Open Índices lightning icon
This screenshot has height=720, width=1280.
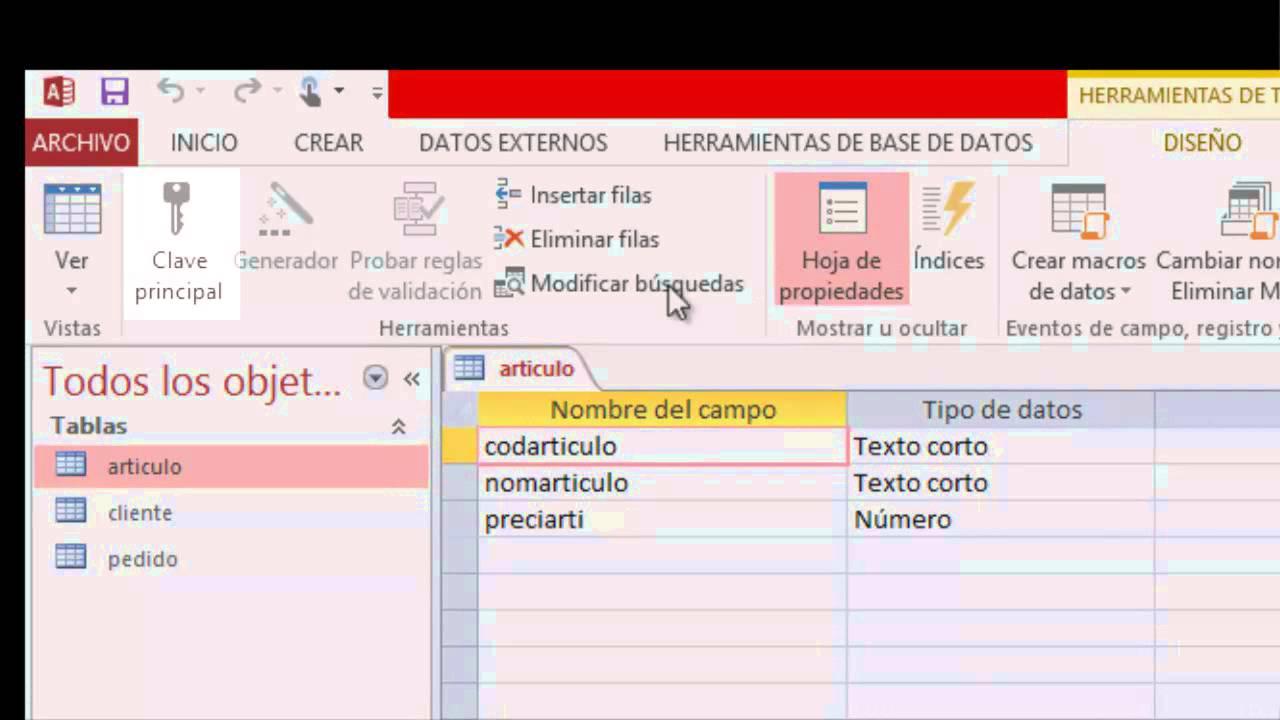[948, 209]
